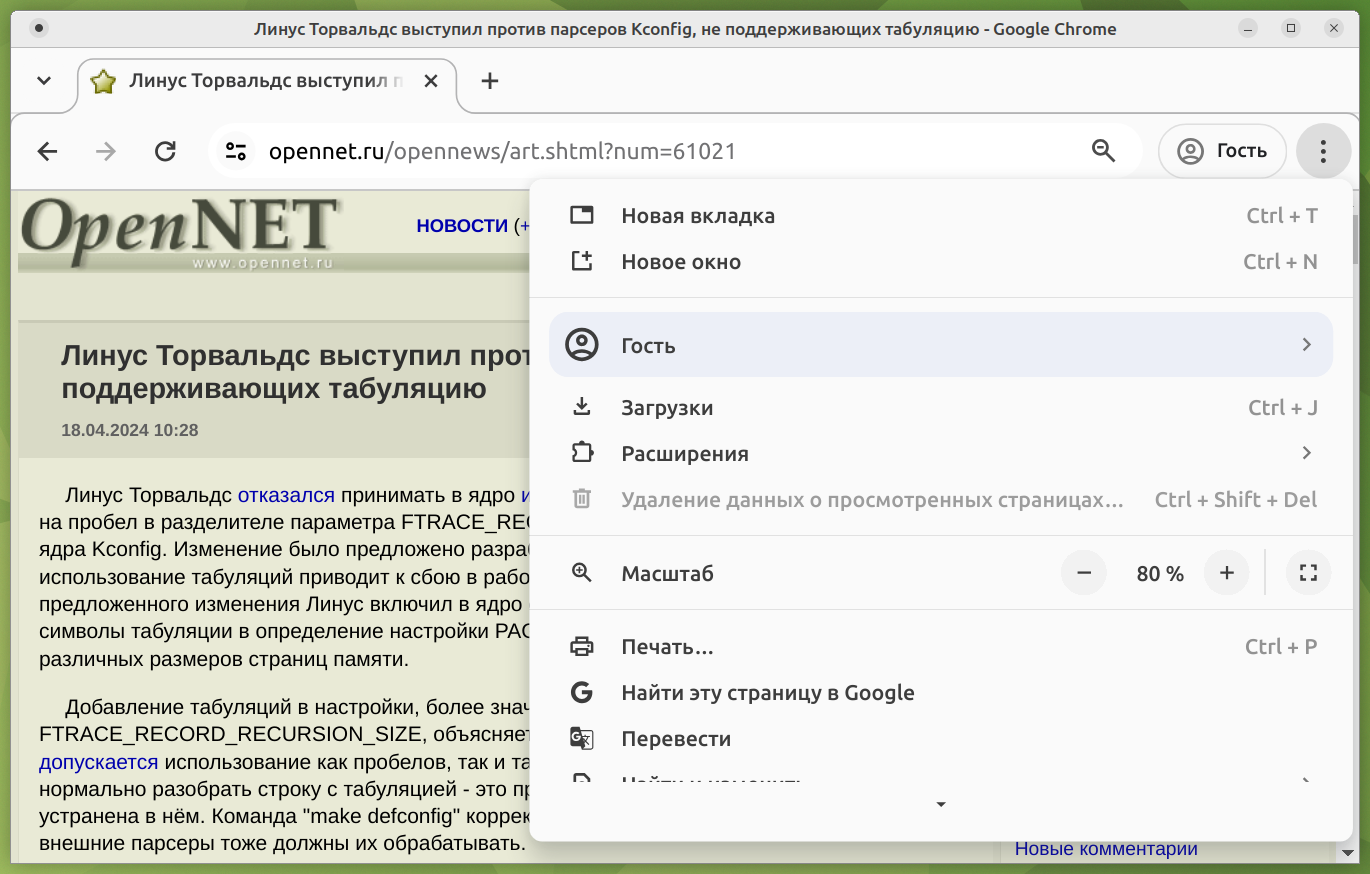Select Печать... menu entry
This screenshot has width=1370, height=874.
coord(667,647)
